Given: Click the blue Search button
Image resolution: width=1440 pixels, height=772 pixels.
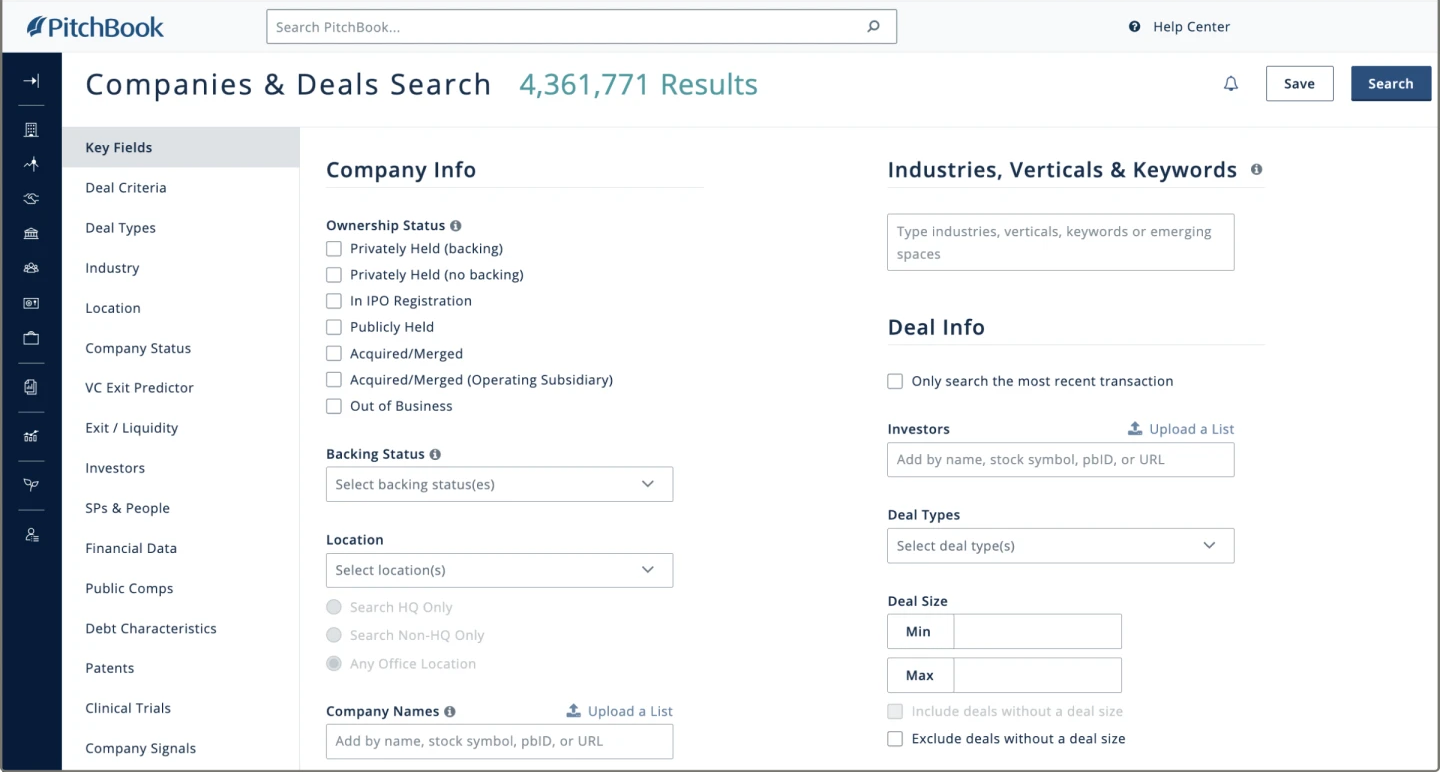Looking at the screenshot, I should click(x=1390, y=84).
